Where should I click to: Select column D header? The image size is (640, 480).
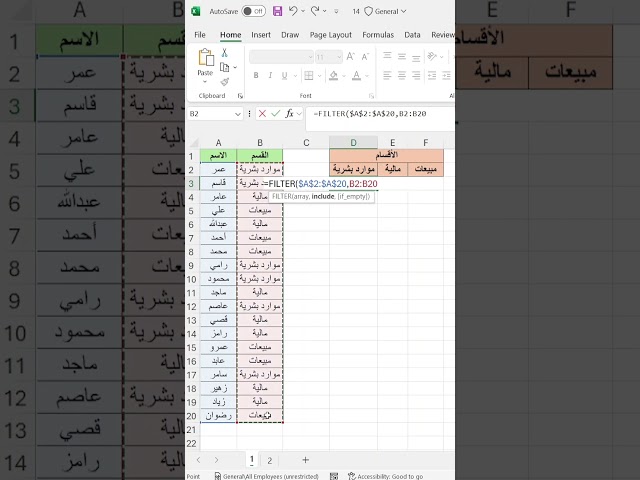(x=353, y=143)
